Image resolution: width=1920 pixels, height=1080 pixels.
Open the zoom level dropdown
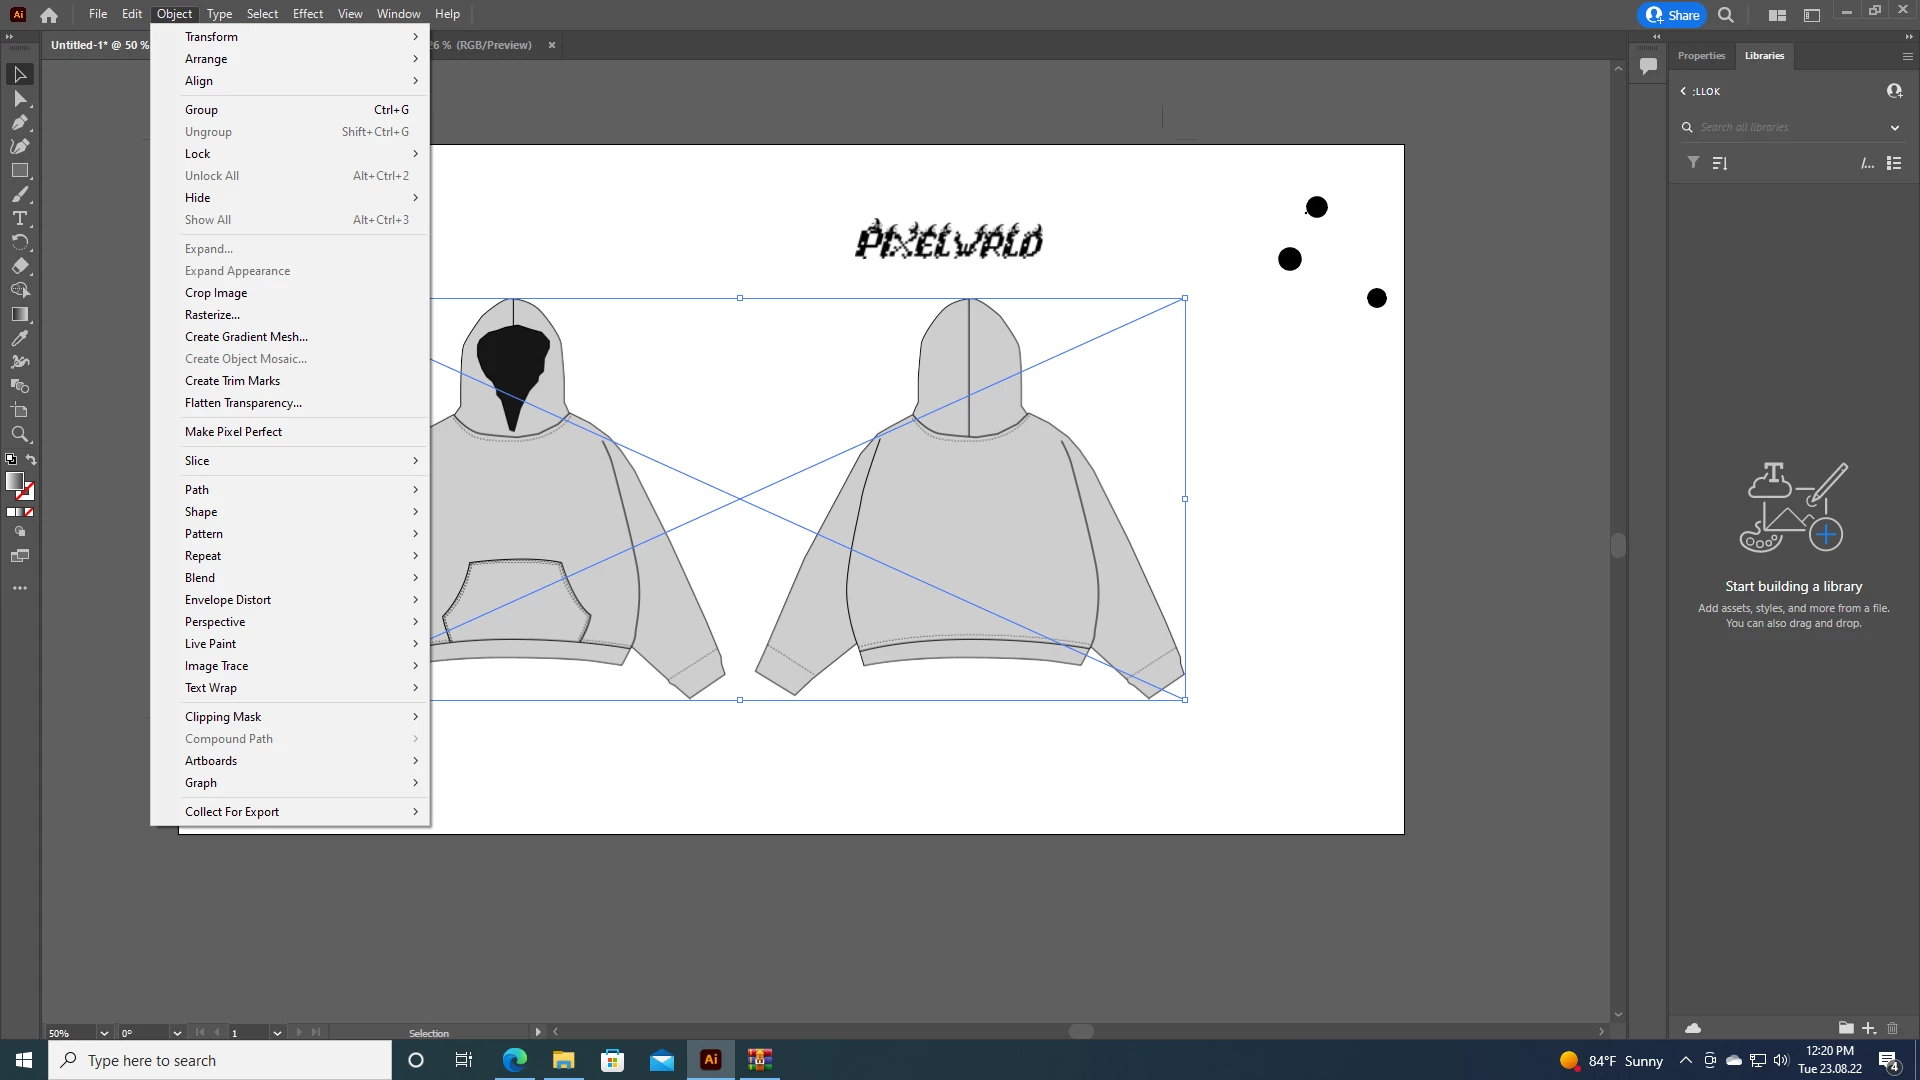point(104,1033)
